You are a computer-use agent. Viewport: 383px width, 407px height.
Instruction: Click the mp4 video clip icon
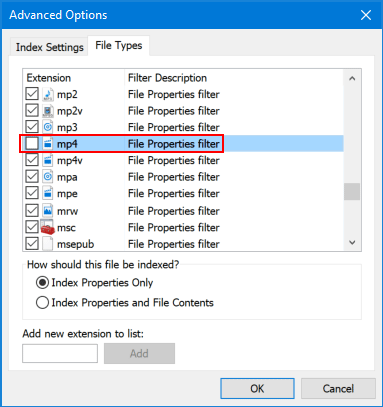(x=48, y=144)
